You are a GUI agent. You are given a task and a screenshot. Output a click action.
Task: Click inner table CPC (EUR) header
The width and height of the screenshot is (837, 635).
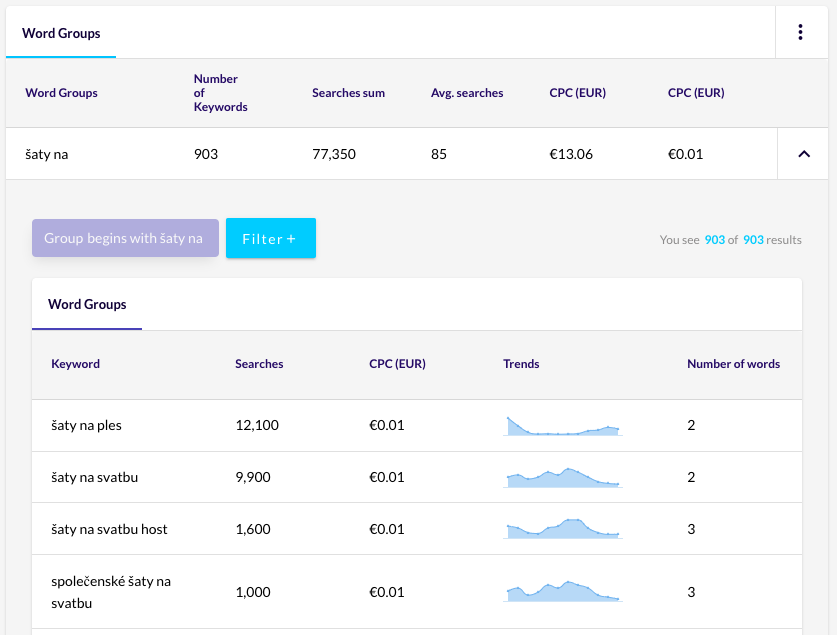[397, 364]
